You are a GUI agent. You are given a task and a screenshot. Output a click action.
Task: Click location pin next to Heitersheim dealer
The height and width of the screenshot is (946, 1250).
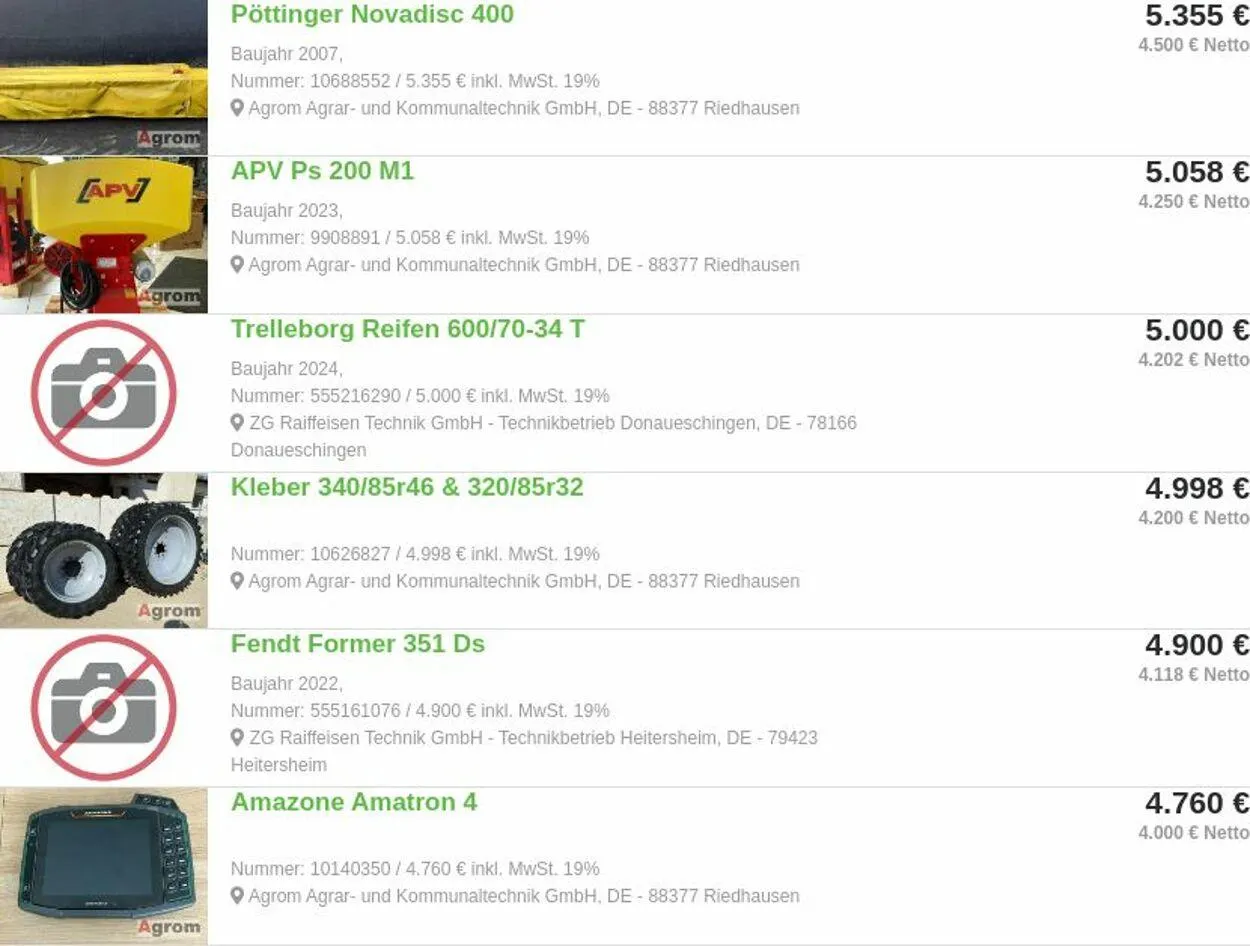tap(237, 738)
